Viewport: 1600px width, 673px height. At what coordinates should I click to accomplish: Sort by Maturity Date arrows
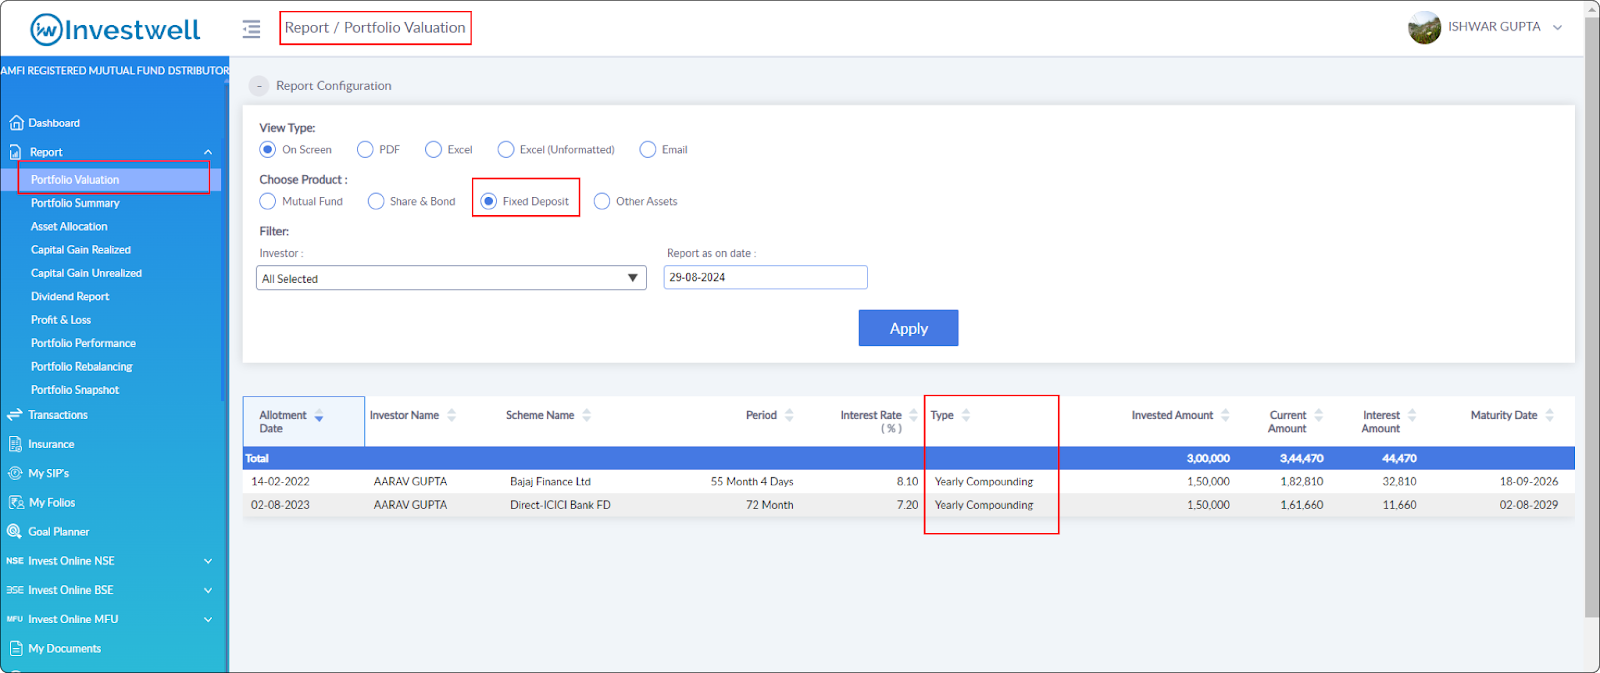[x=1549, y=415]
